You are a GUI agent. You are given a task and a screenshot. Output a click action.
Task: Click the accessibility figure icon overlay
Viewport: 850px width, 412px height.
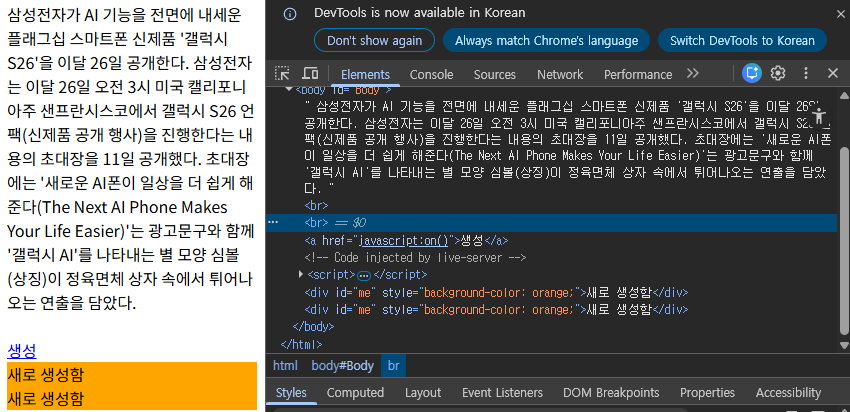click(x=819, y=115)
